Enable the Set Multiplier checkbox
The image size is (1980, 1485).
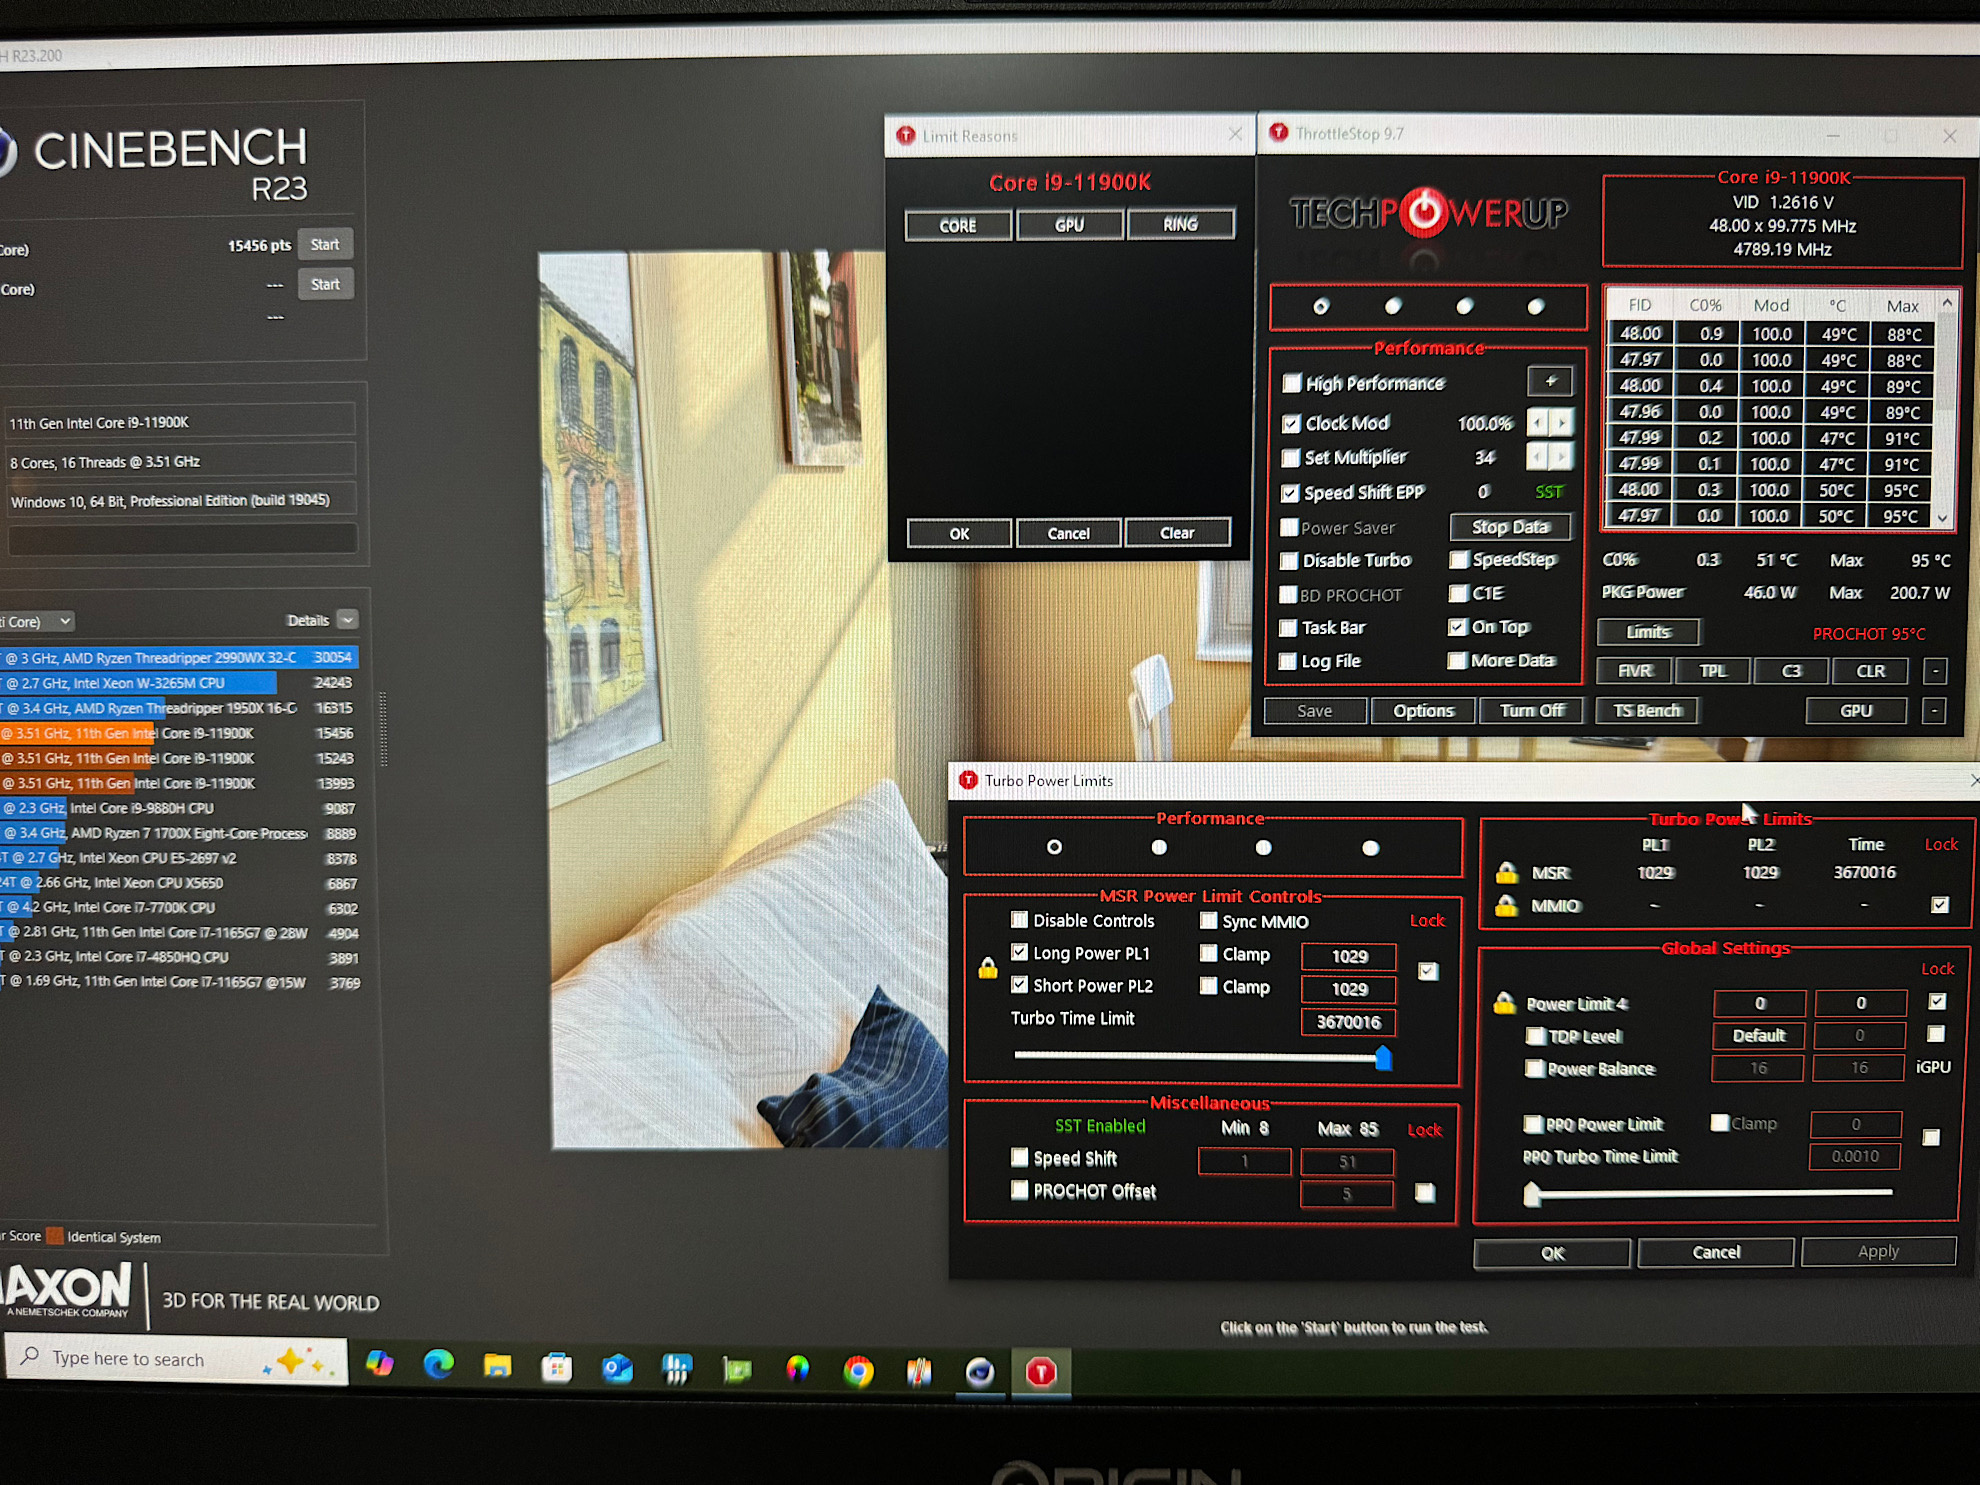coord(1291,458)
